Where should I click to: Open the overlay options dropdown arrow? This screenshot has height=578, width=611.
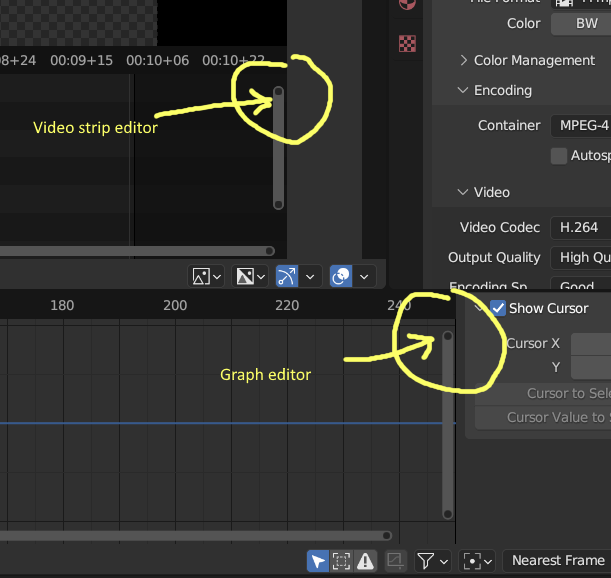click(364, 277)
